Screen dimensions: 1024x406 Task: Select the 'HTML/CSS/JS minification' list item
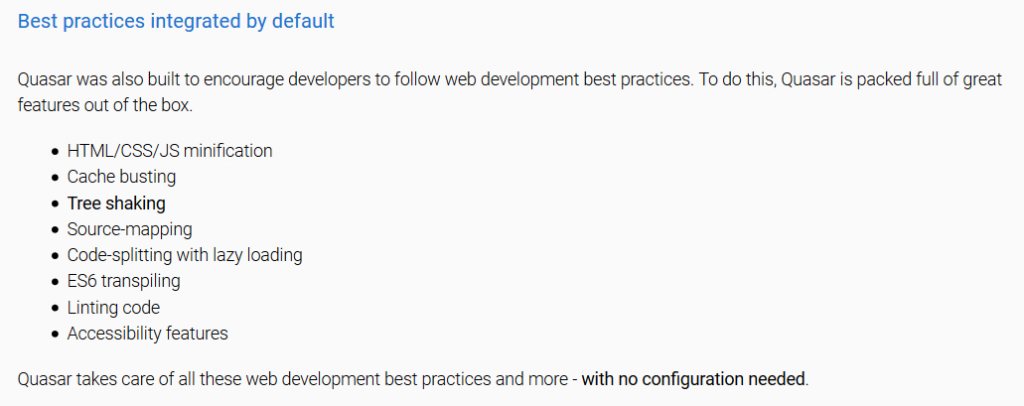pos(170,151)
